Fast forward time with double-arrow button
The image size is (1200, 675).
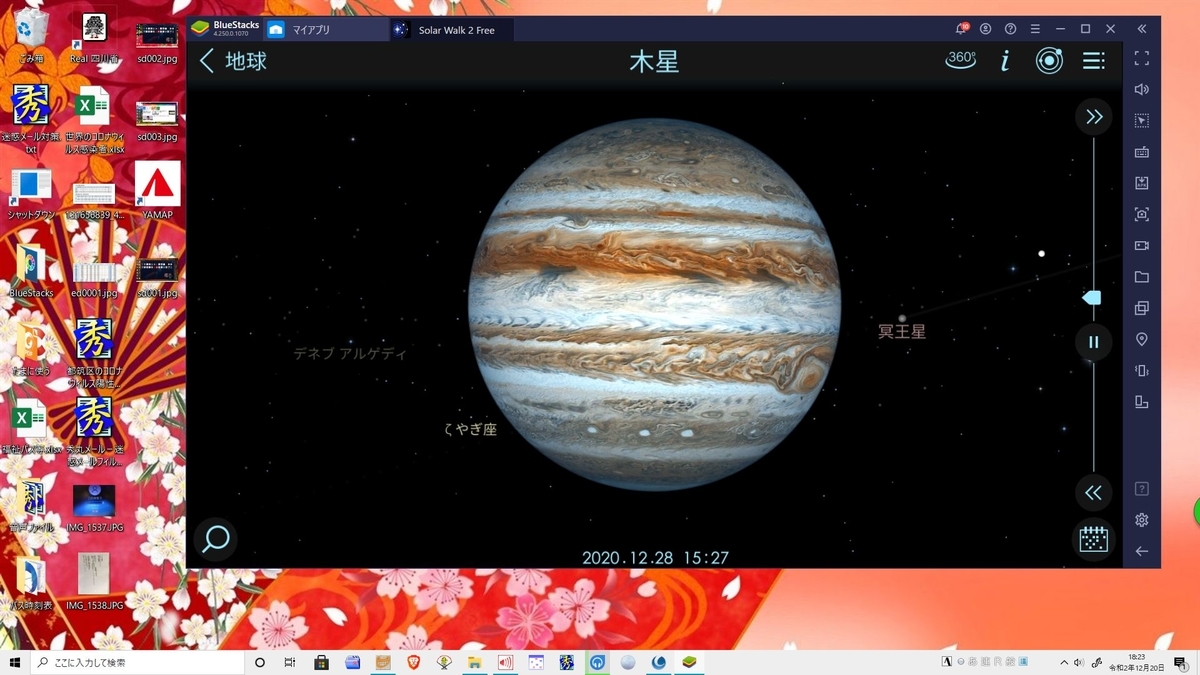click(x=1094, y=117)
